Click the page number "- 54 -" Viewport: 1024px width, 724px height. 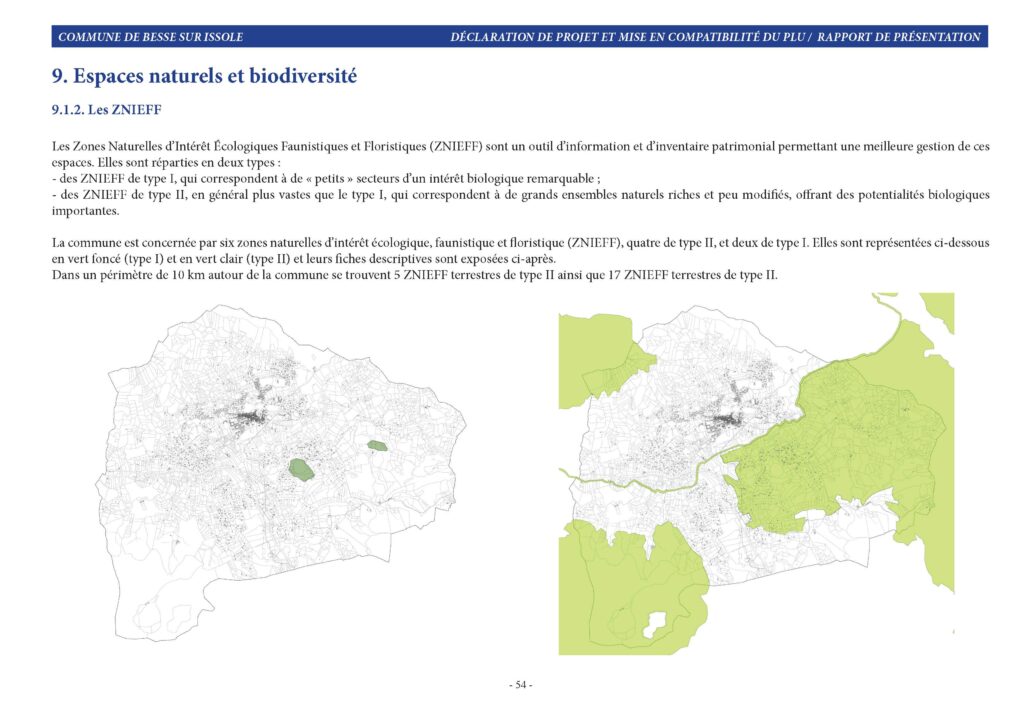520,685
